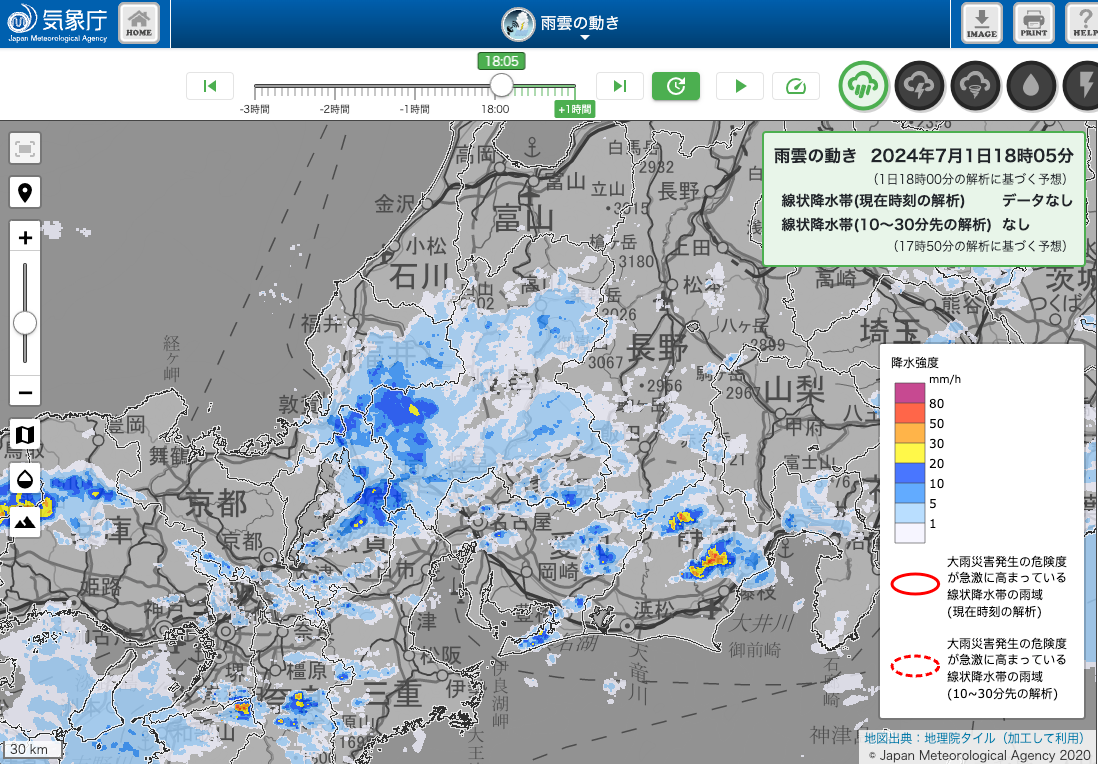The image size is (1098, 764).
Task: Click the 大井川 river label
Action: [x=762, y=622]
